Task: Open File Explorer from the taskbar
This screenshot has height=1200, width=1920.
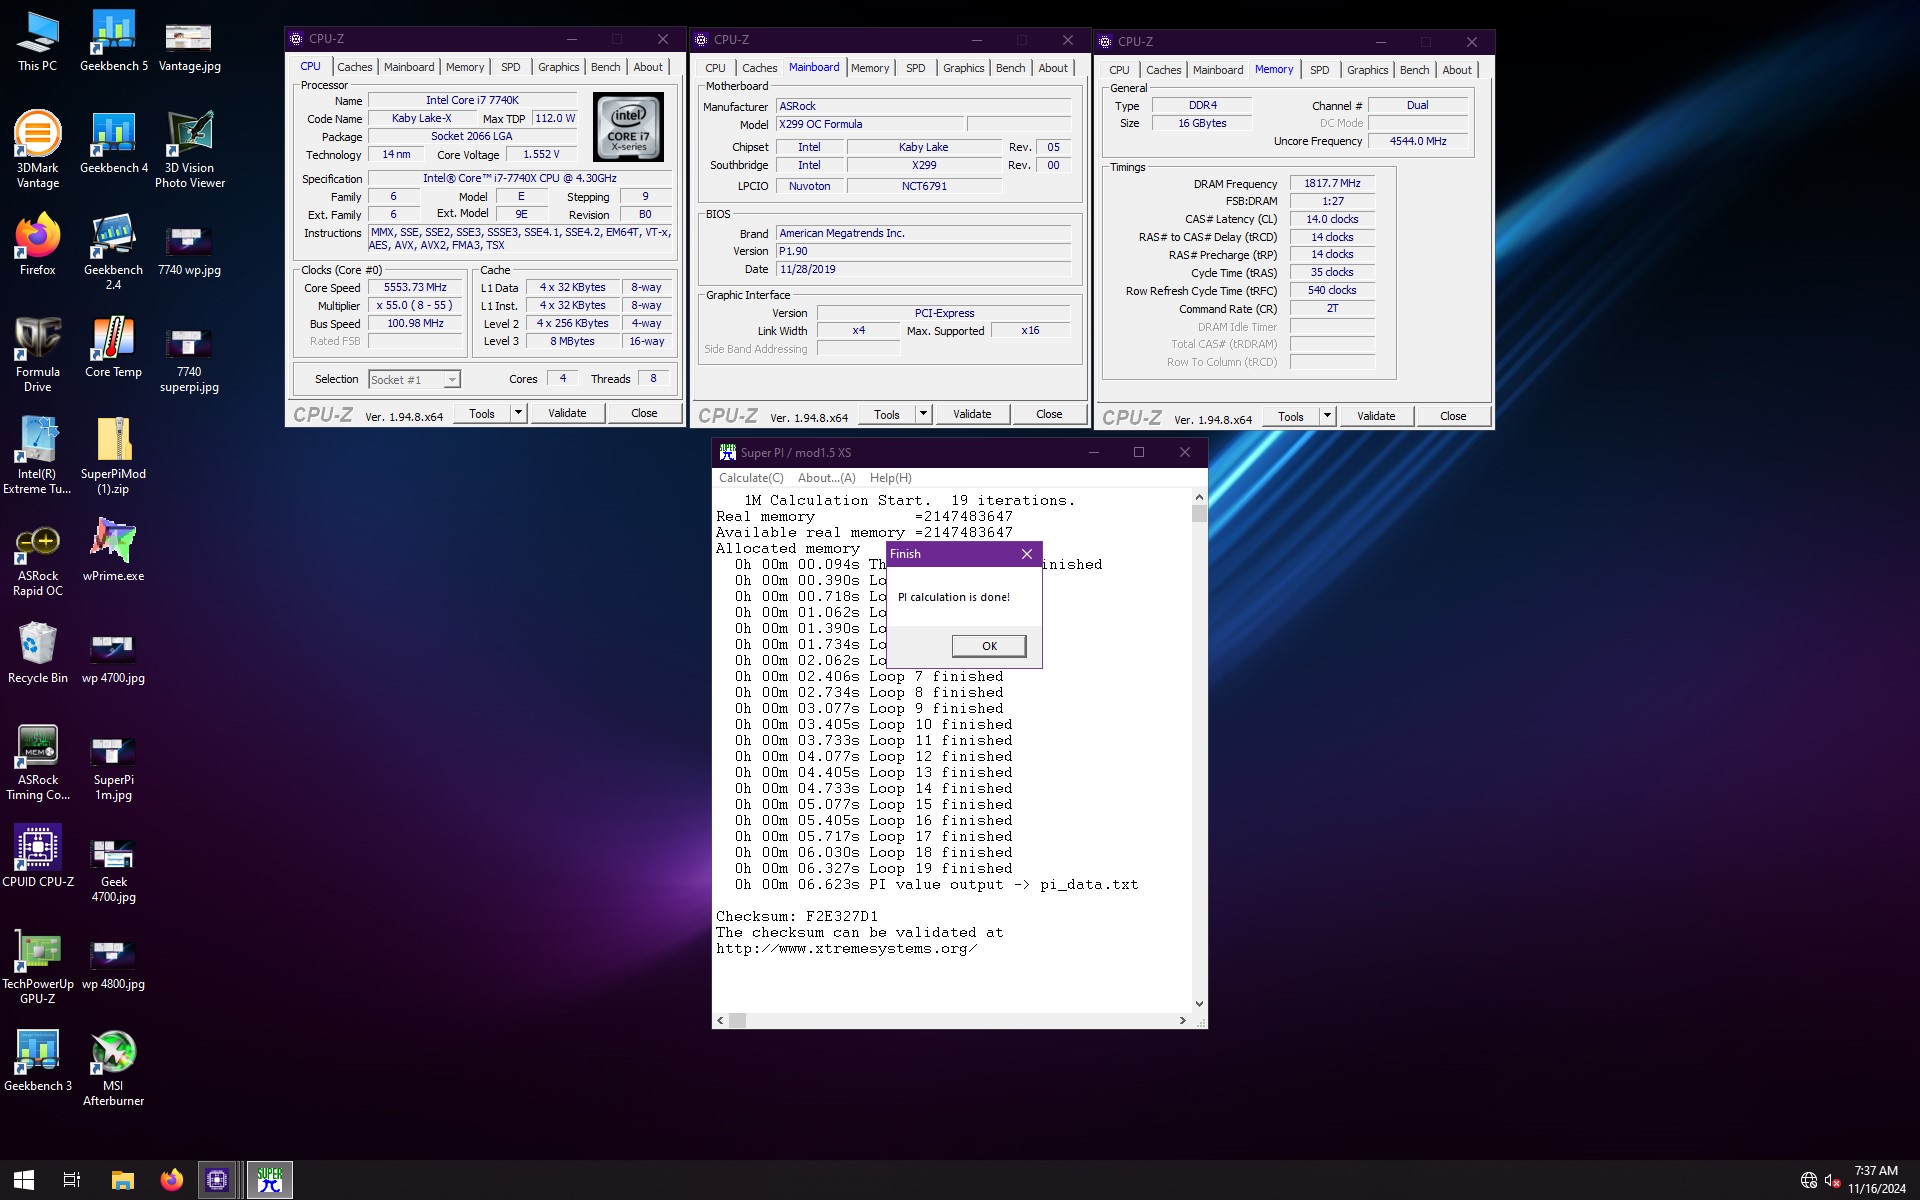Action: tap(123, 1180)
